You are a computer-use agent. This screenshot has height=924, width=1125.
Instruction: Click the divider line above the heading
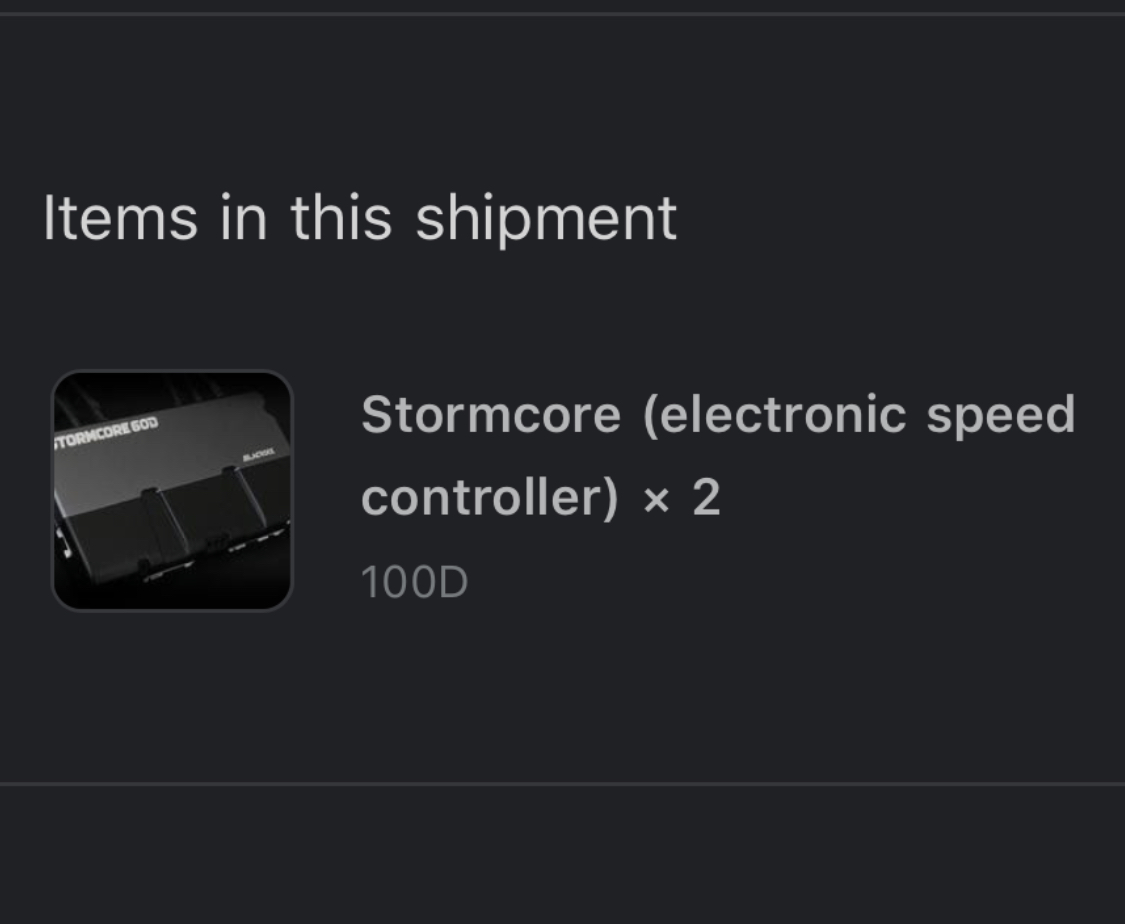coord(562,14)
